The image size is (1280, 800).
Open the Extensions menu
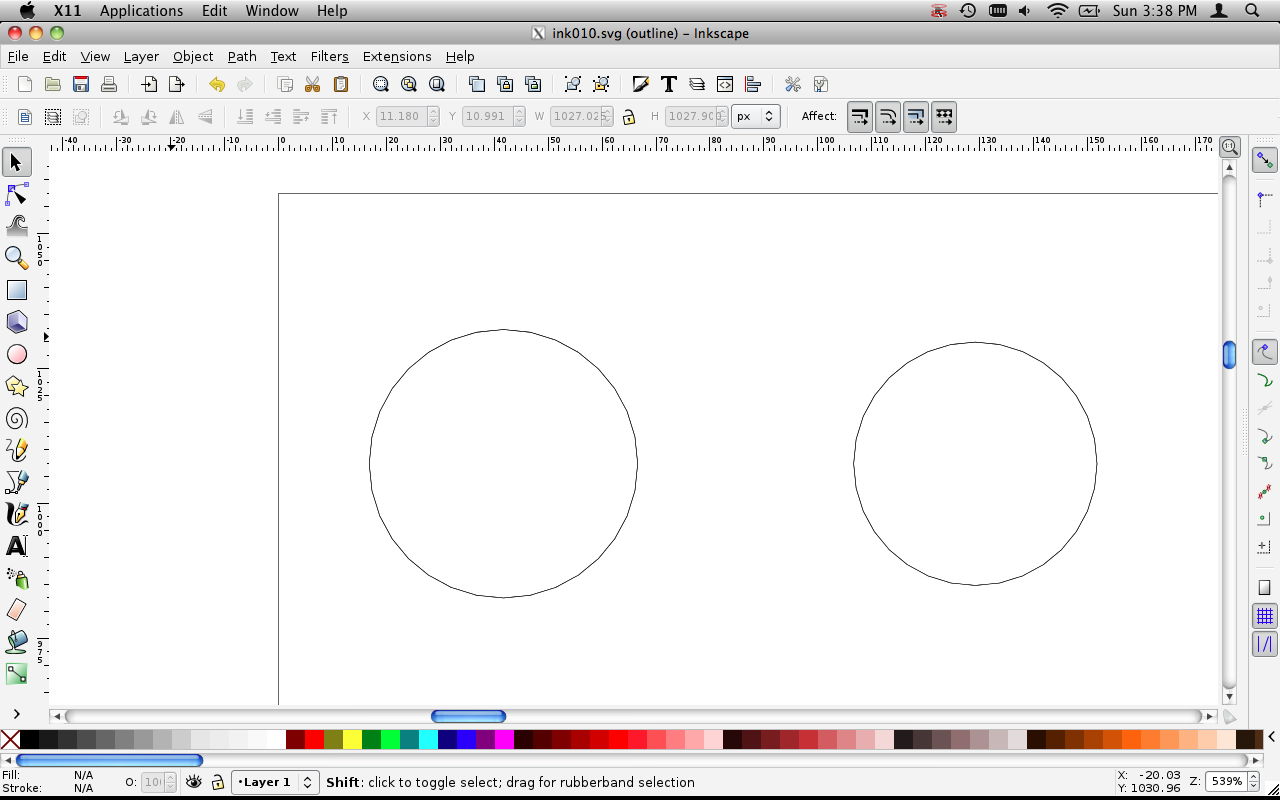coord(397,56)
